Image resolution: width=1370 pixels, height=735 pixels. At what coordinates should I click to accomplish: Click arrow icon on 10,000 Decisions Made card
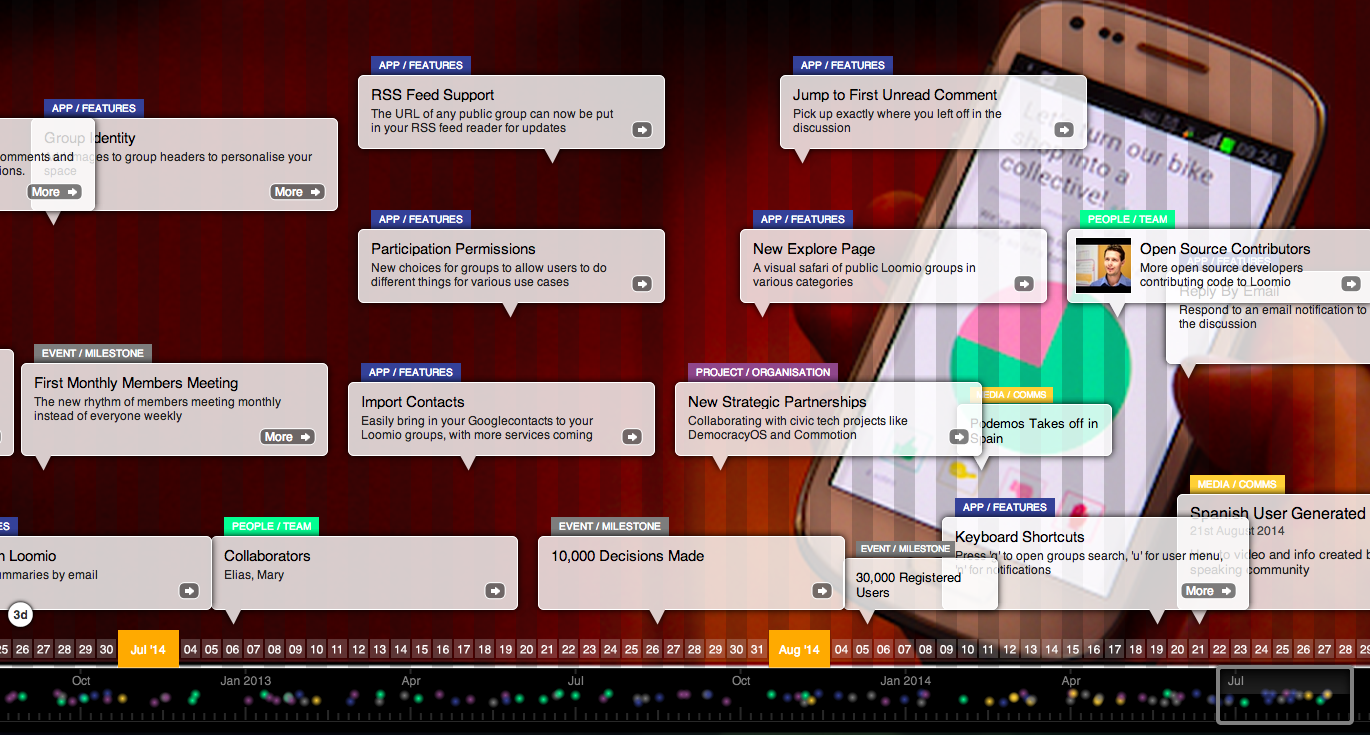point(822,590)
